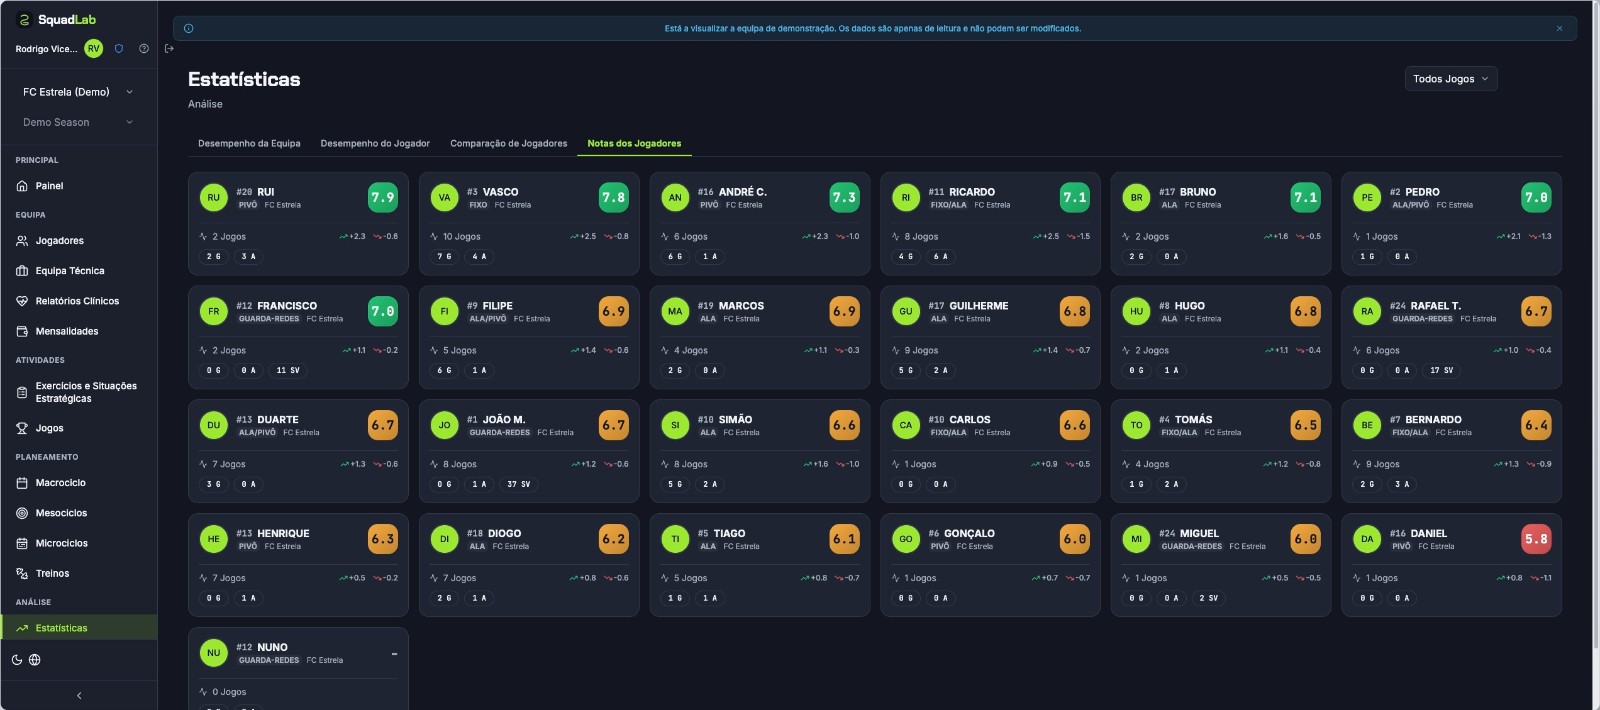
Task: Click the info icon in the demo banner
Action: pyautogui.click(x=189, y=28)
